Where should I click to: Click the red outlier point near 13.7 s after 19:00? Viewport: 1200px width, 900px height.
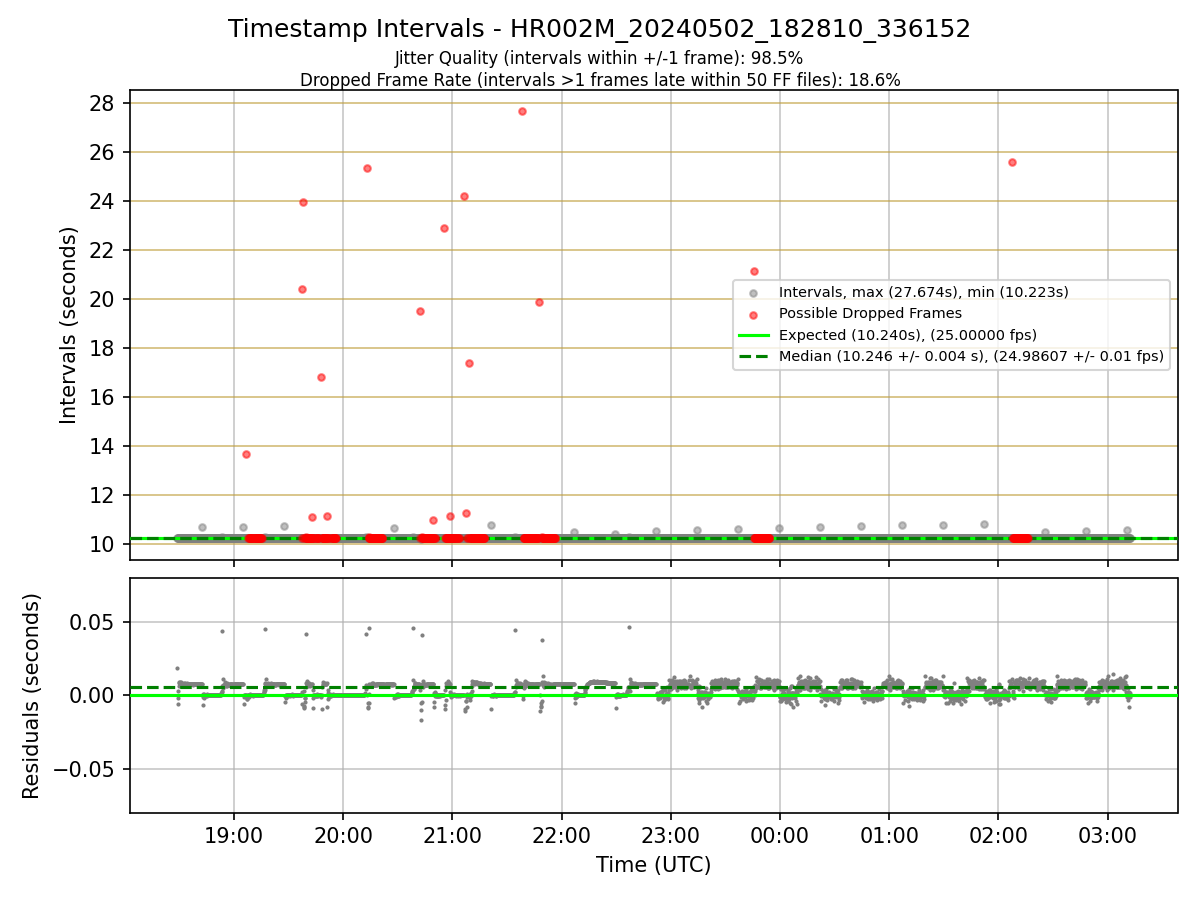[246, 454]
